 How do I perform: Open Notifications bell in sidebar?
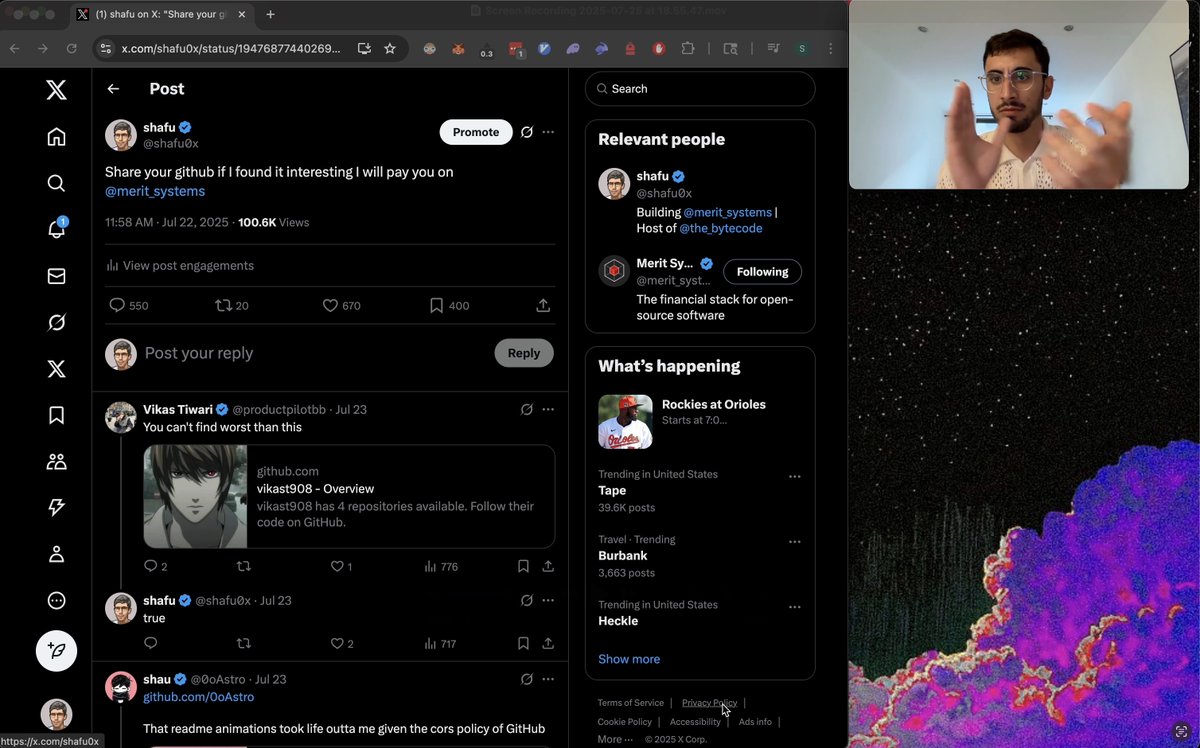(57, 229)
